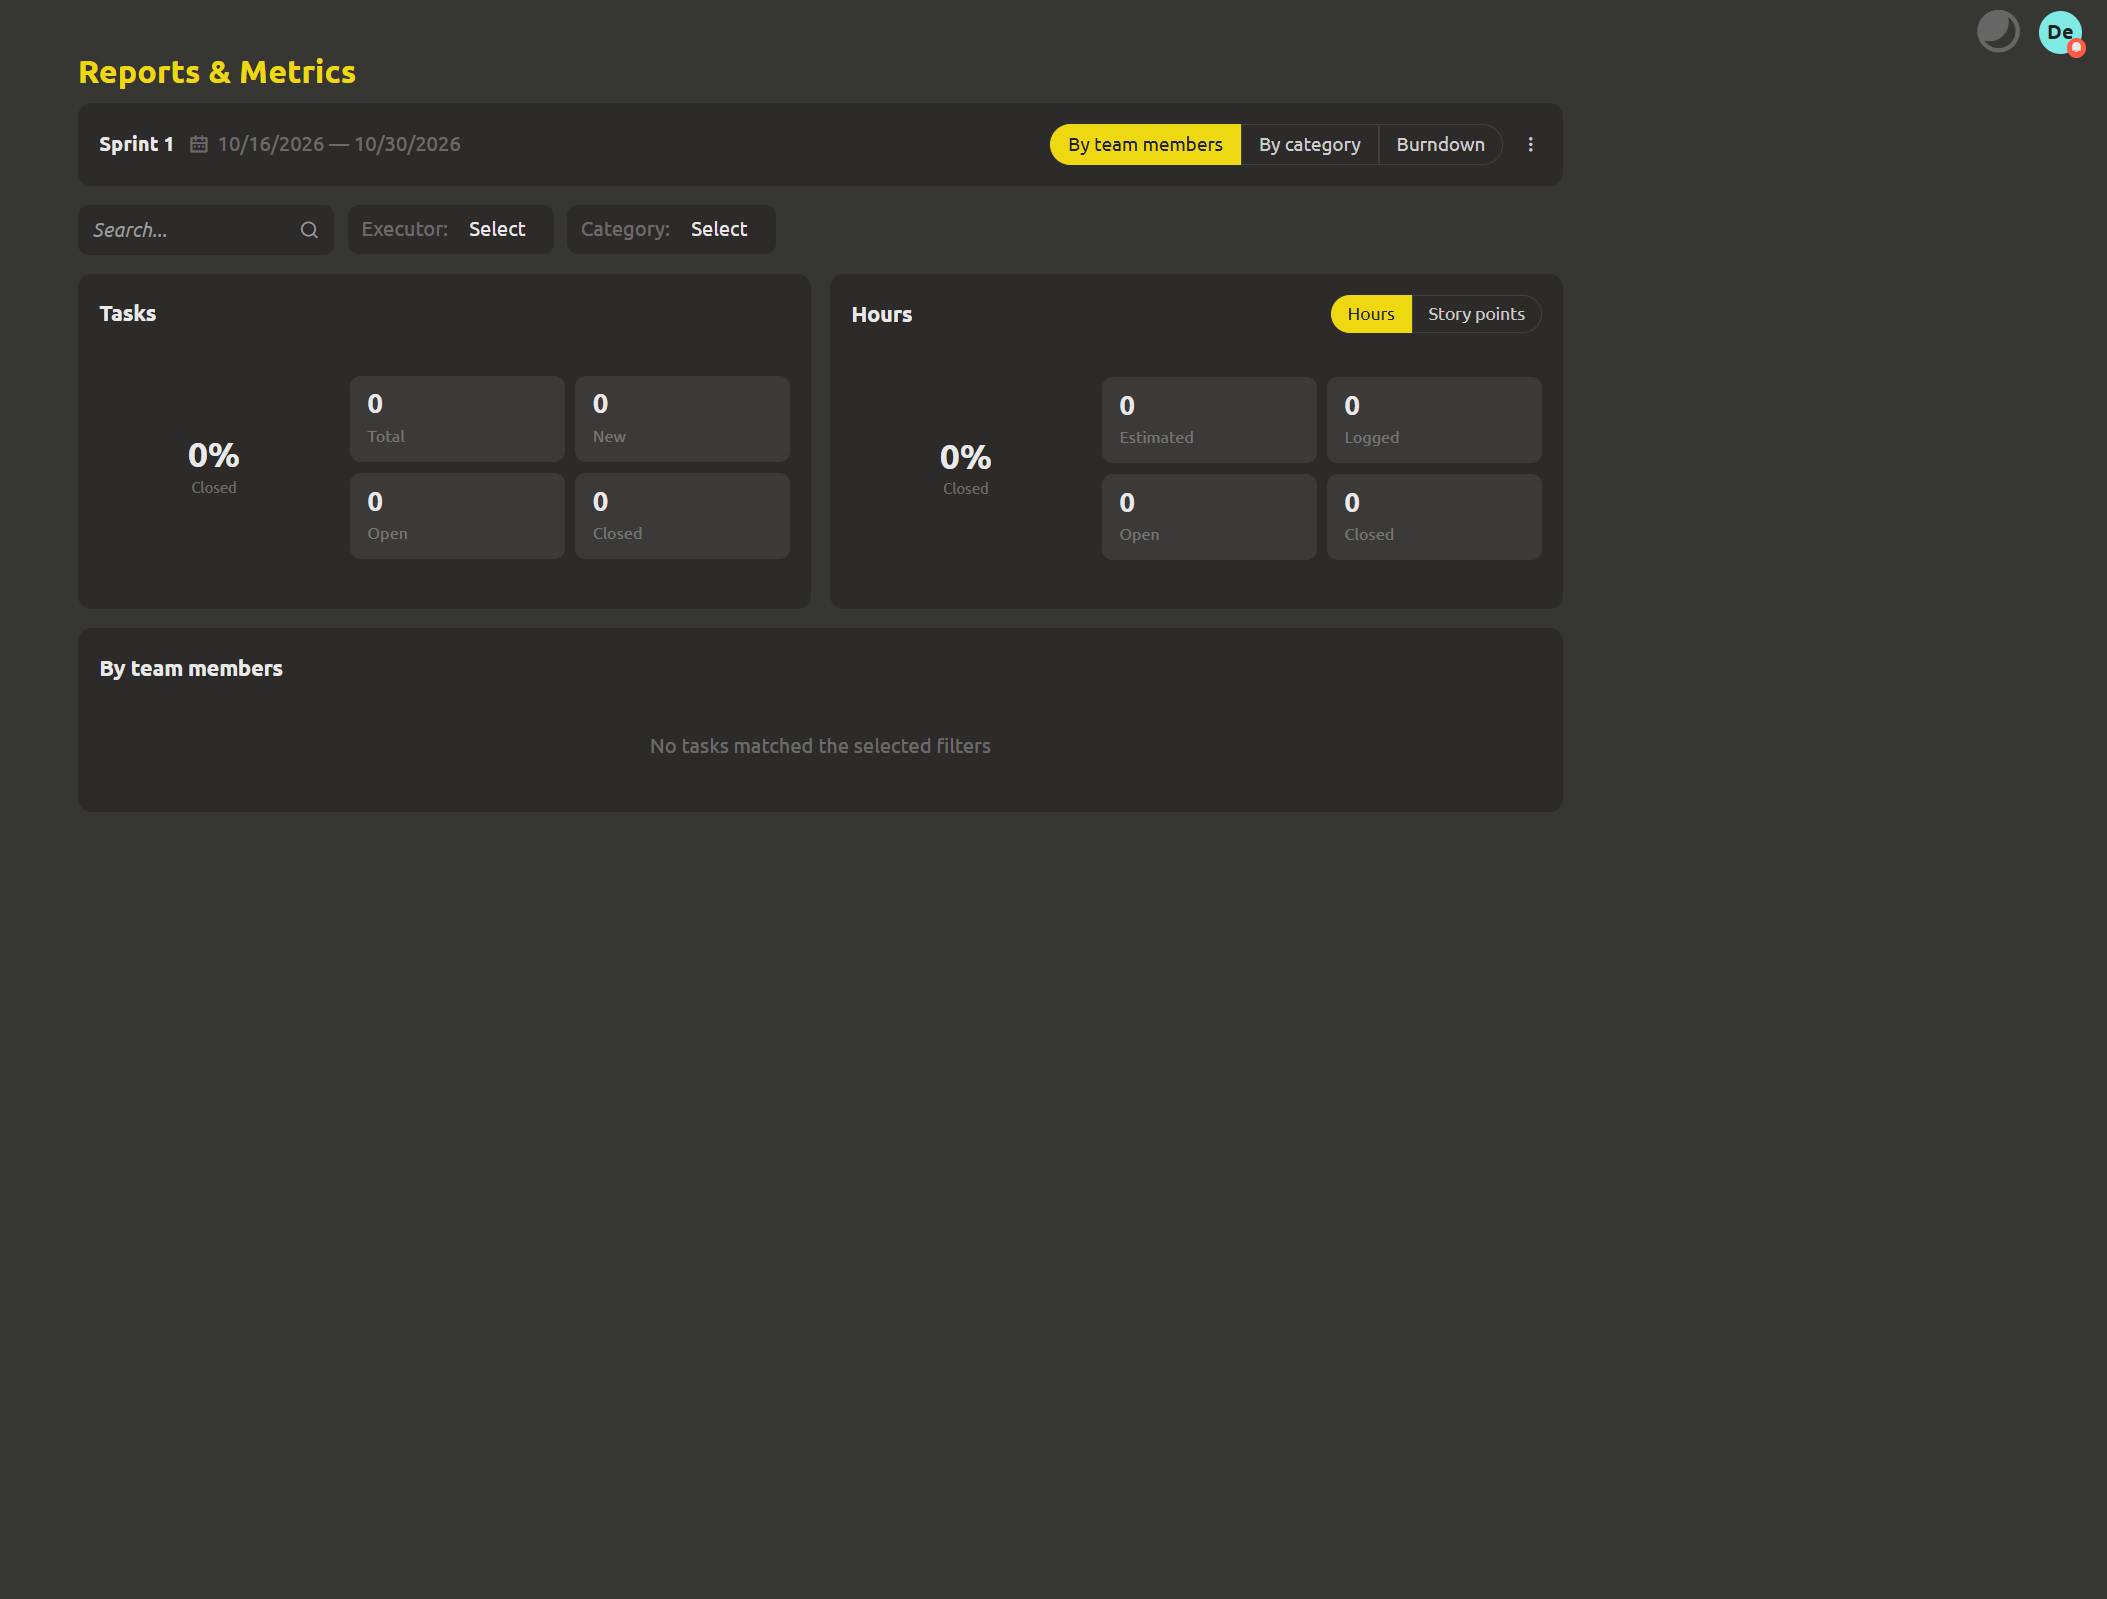This screenshot has height=1599, width=2107.
Task: Switch to the Burndown tab
Action: pos(1440,145)
